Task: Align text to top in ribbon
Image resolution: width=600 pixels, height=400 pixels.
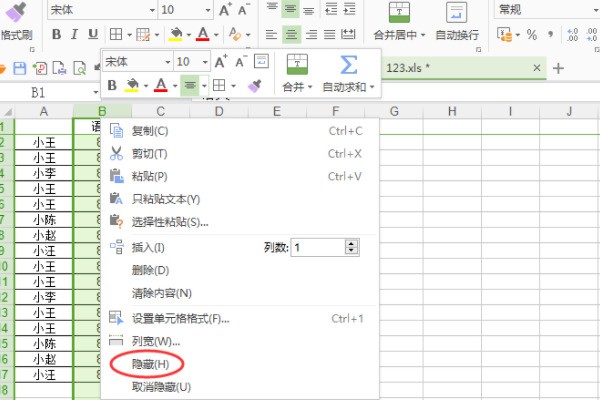Action: (x=272, y=8)
